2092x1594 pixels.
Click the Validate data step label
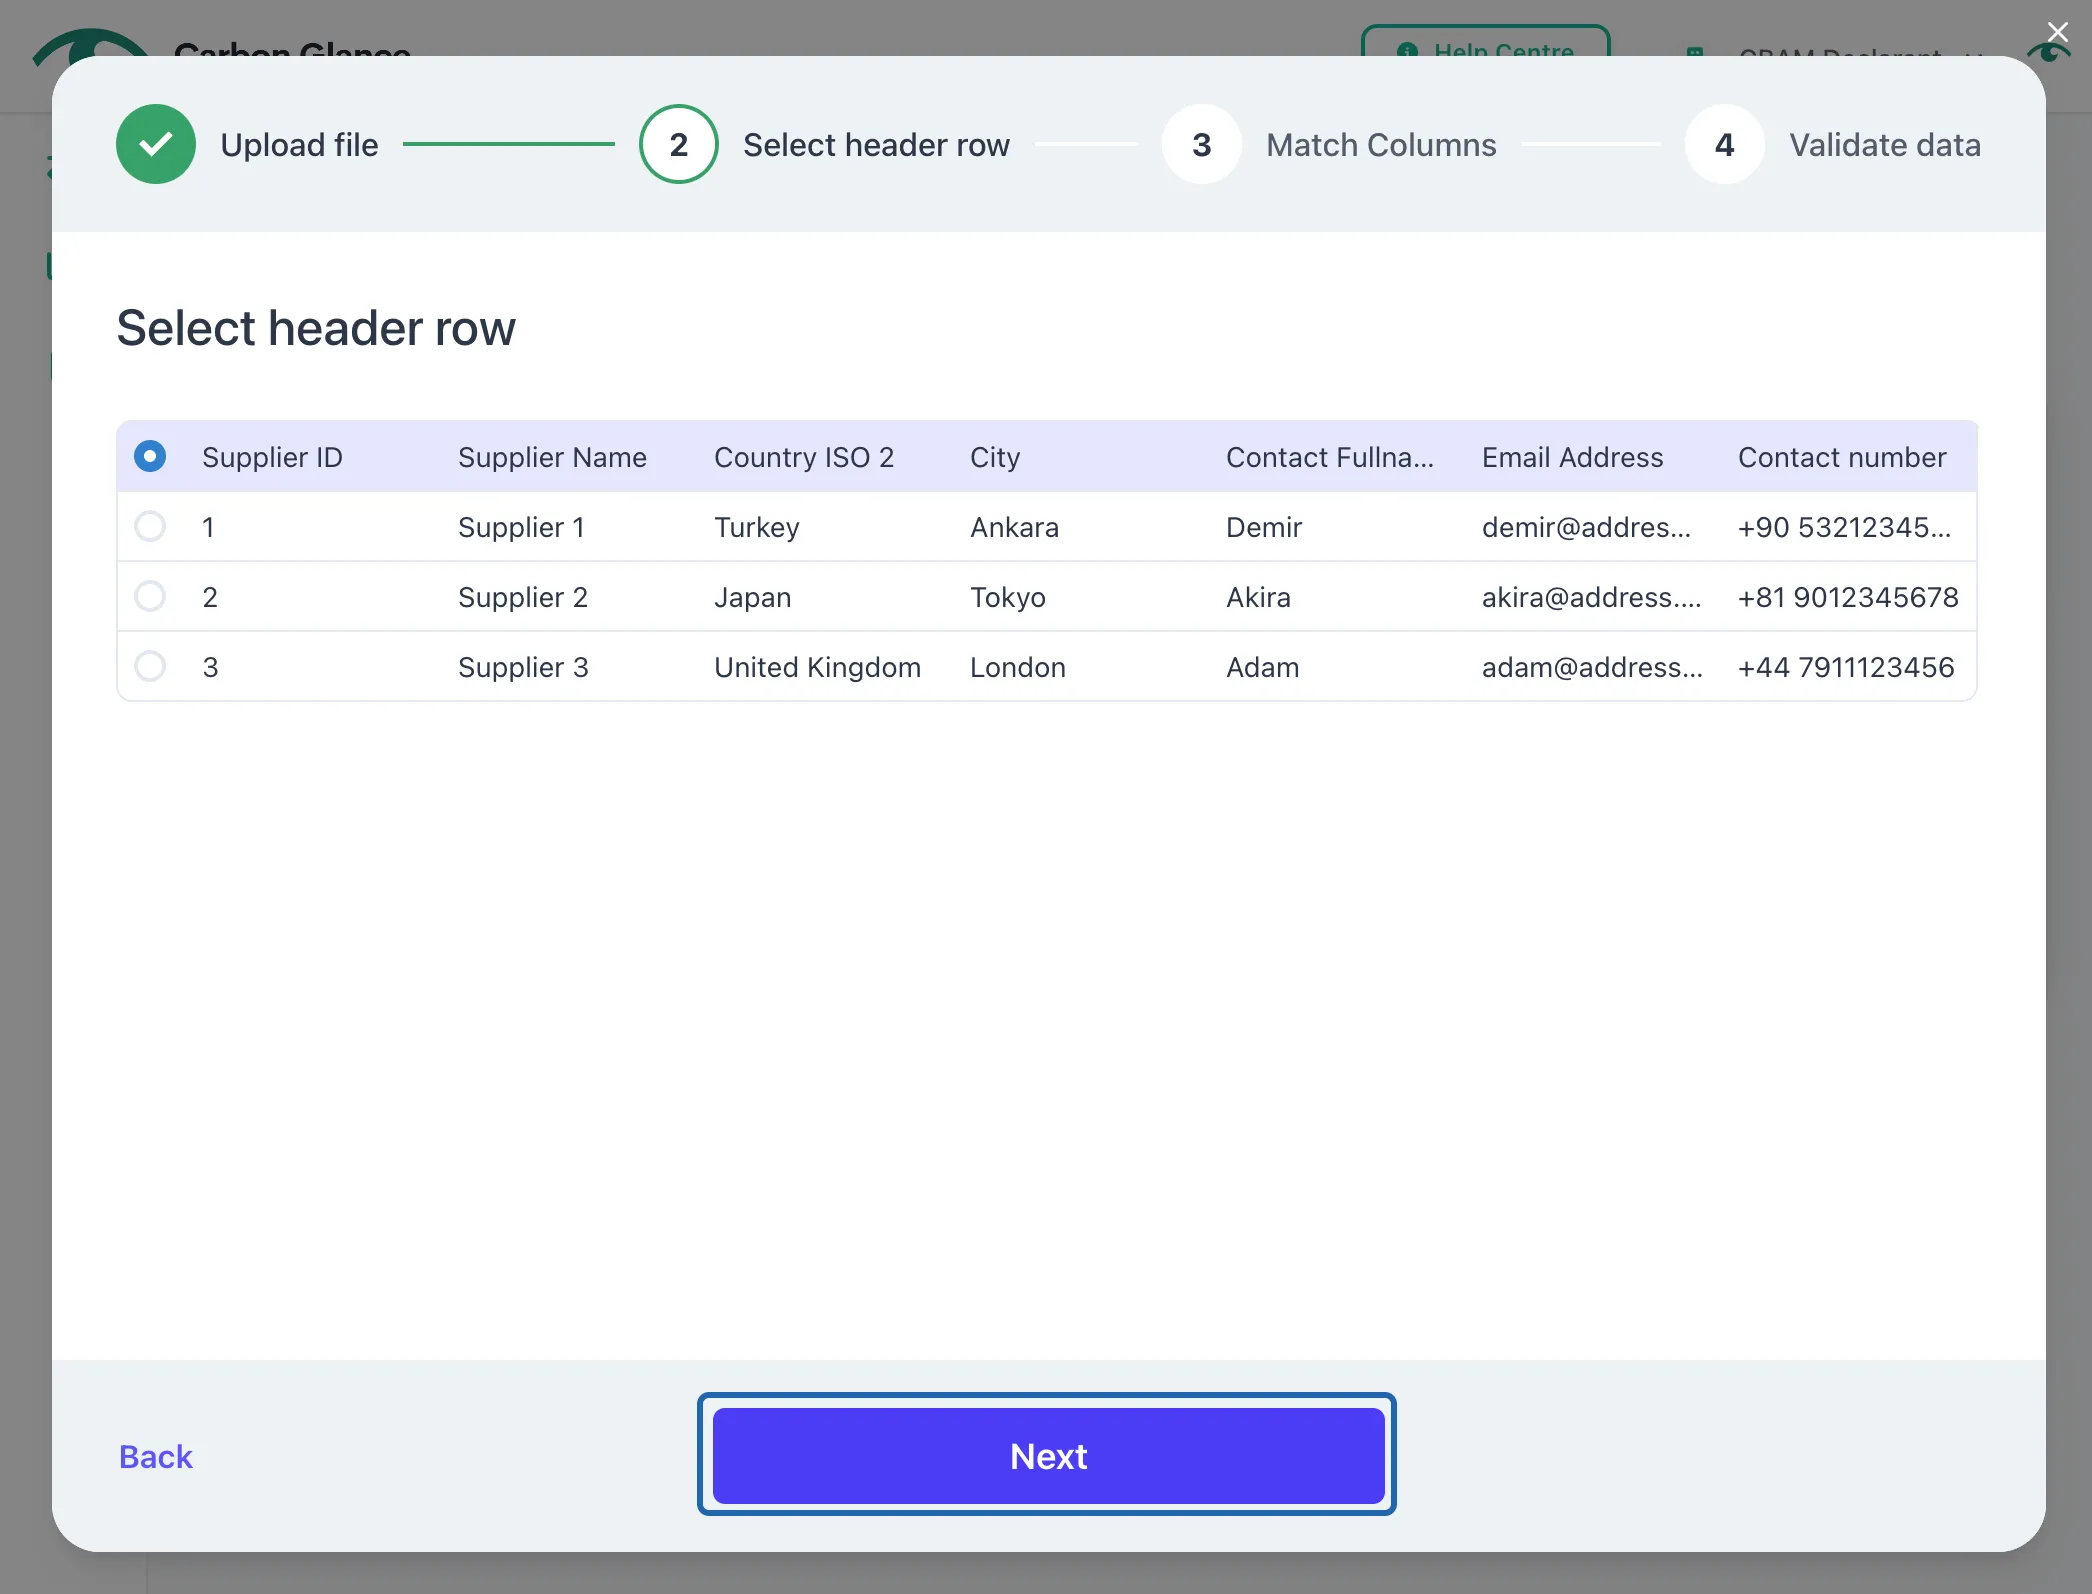pyautogui.click(x=1885, y=145)
